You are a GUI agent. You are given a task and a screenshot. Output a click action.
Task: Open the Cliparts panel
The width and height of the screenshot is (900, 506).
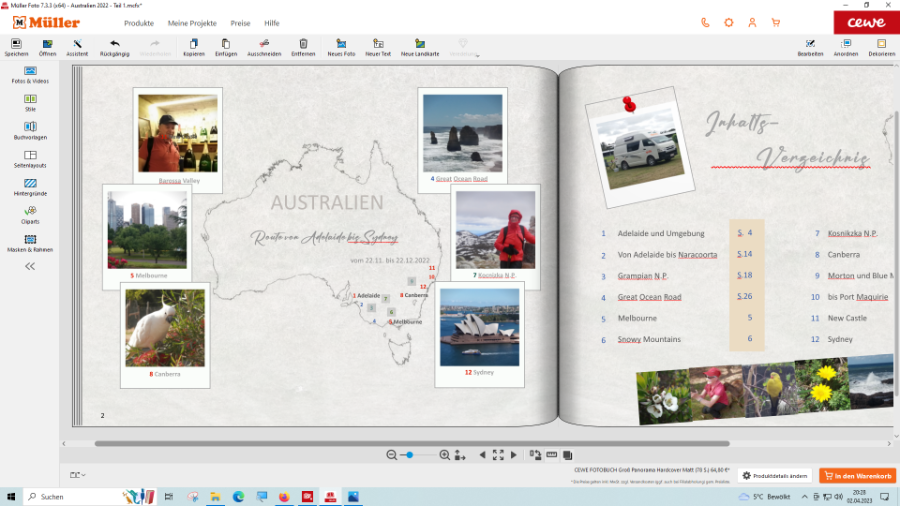[30, 211]
